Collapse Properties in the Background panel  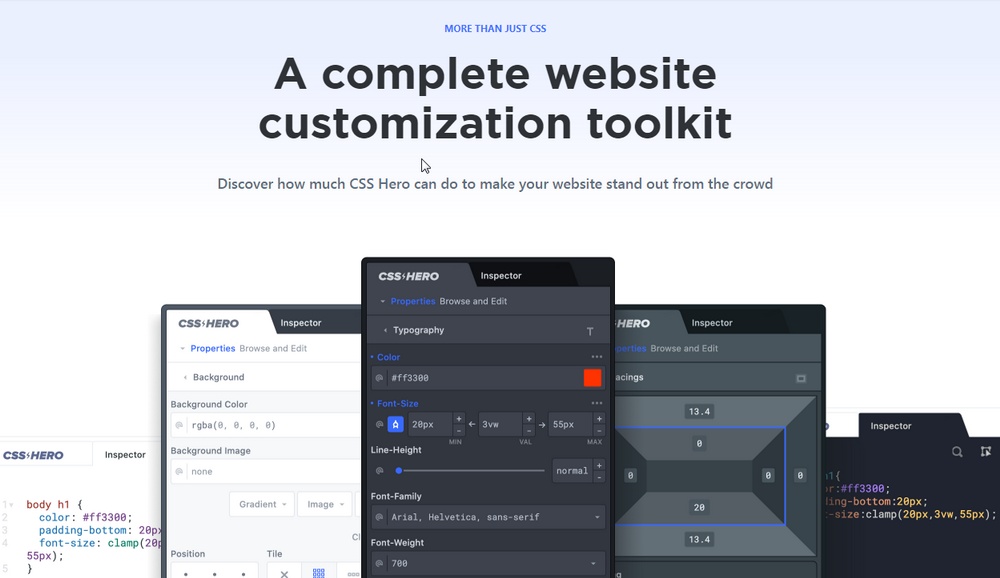[182, 348]
